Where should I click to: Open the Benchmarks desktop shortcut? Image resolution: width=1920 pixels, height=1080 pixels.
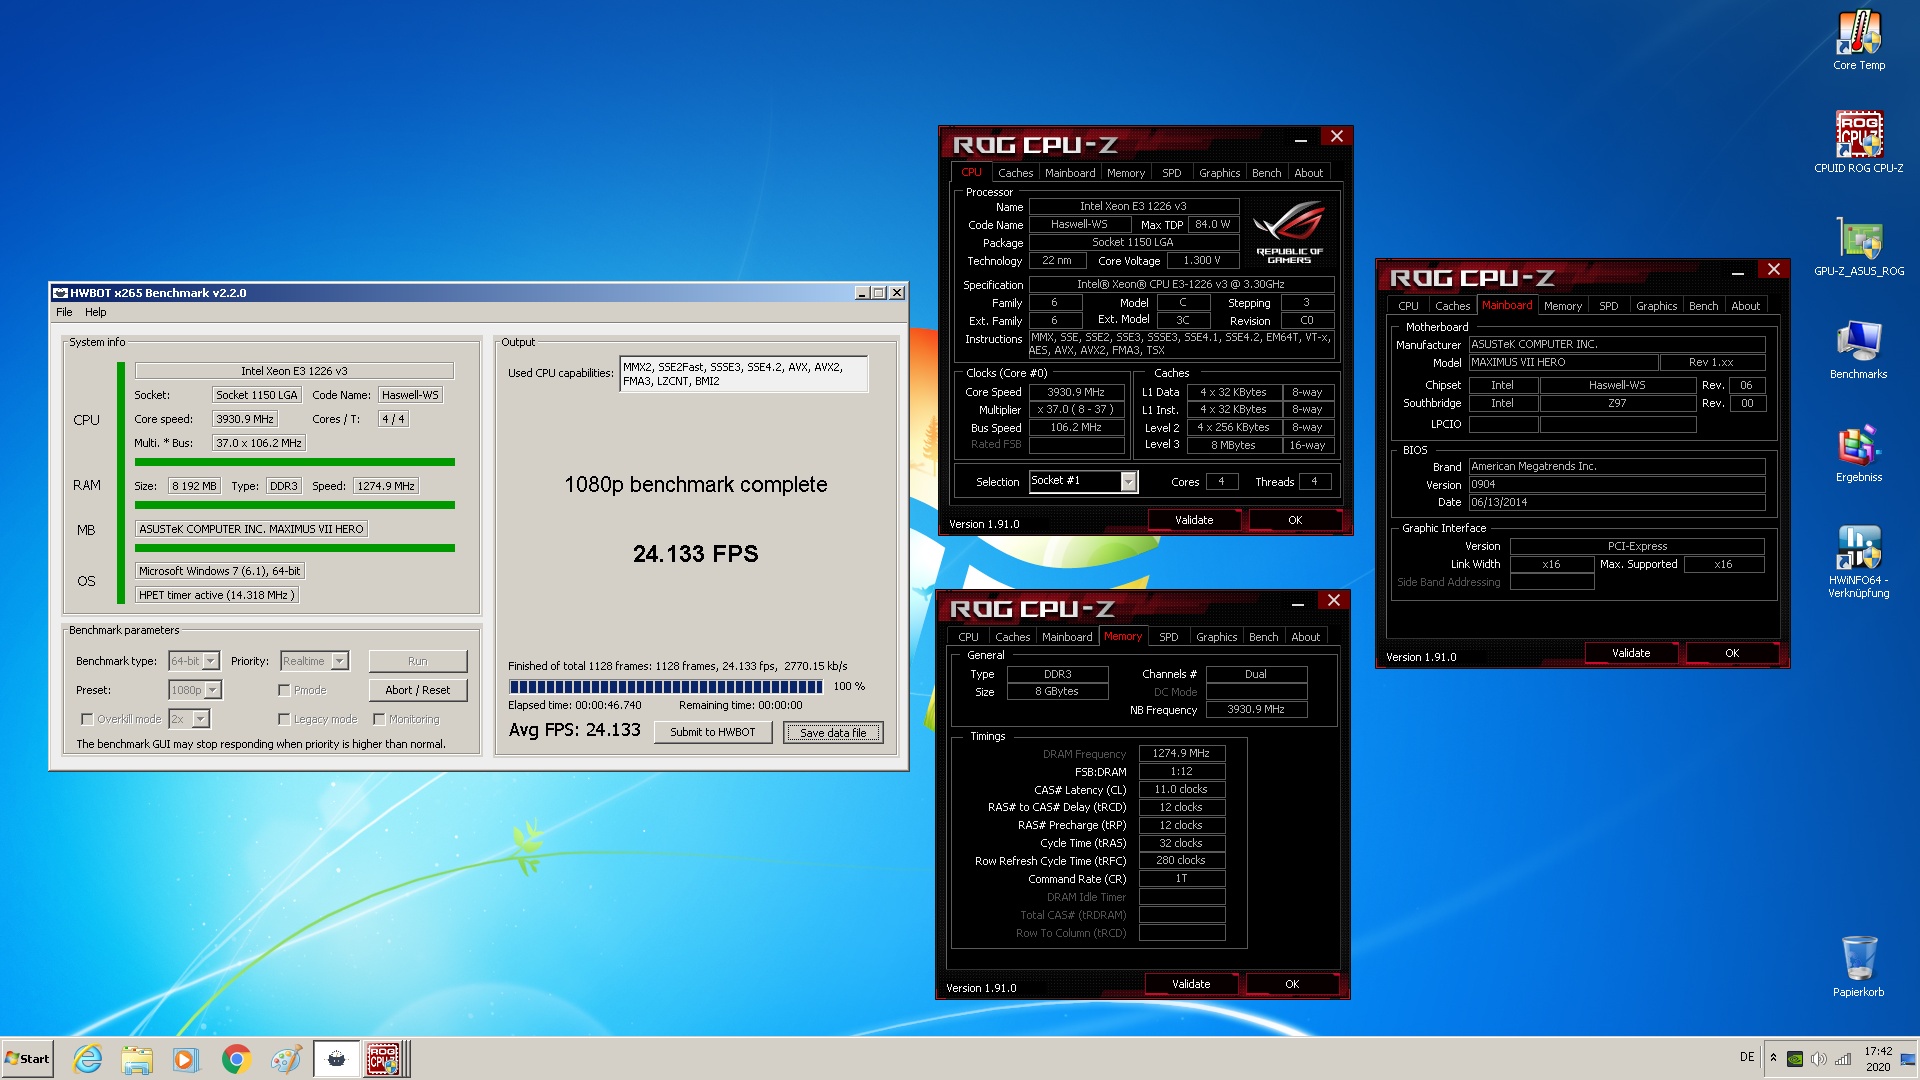point(1858,350)
